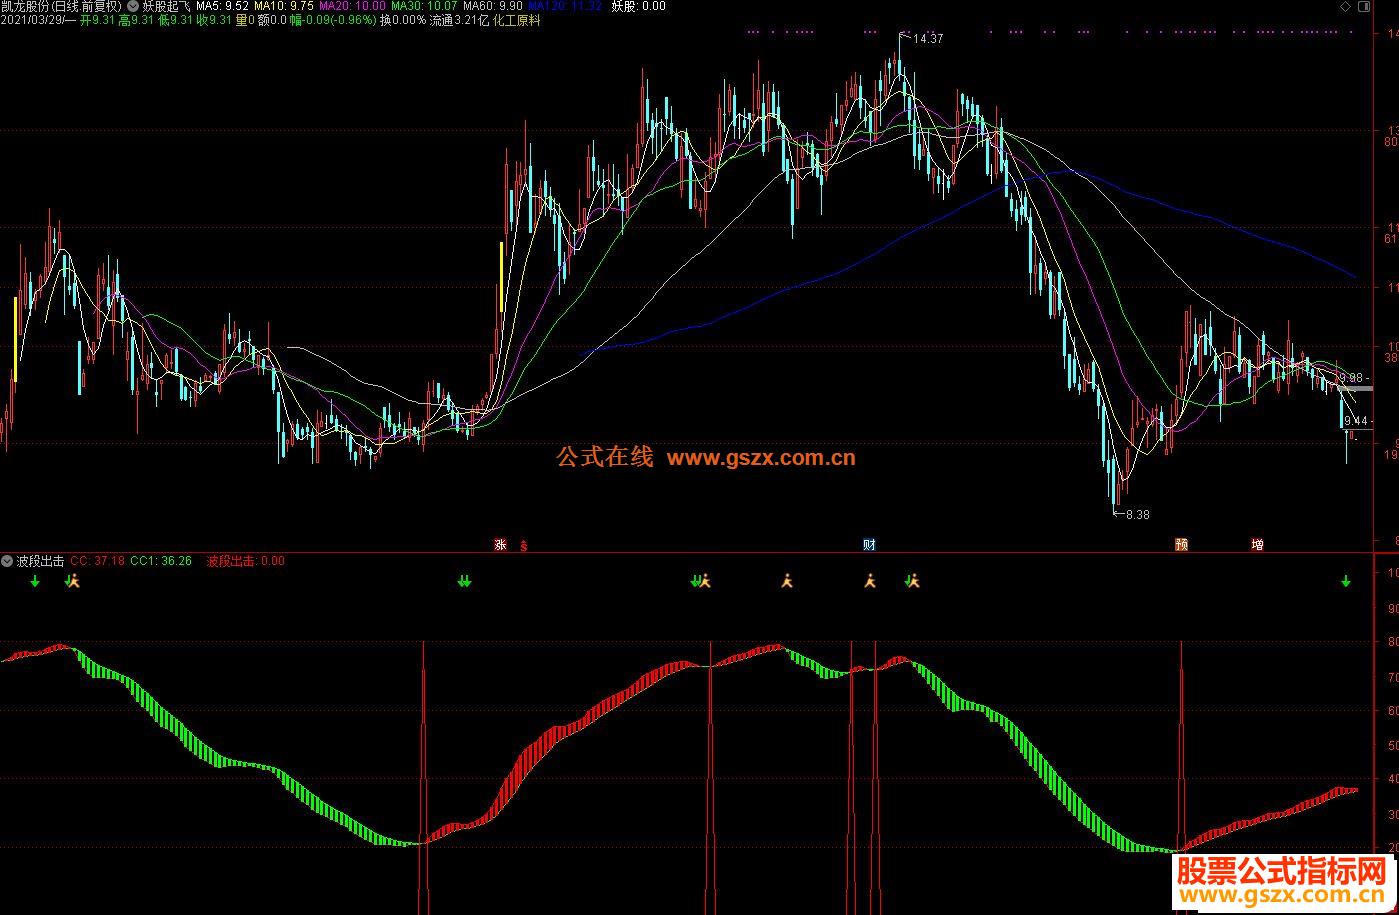The height and width of the screenshot is (915, 1399).
Task: Open the dropdown beside 波段出击 indicator title
Action: pyautogui.click(x=8, y=561)
